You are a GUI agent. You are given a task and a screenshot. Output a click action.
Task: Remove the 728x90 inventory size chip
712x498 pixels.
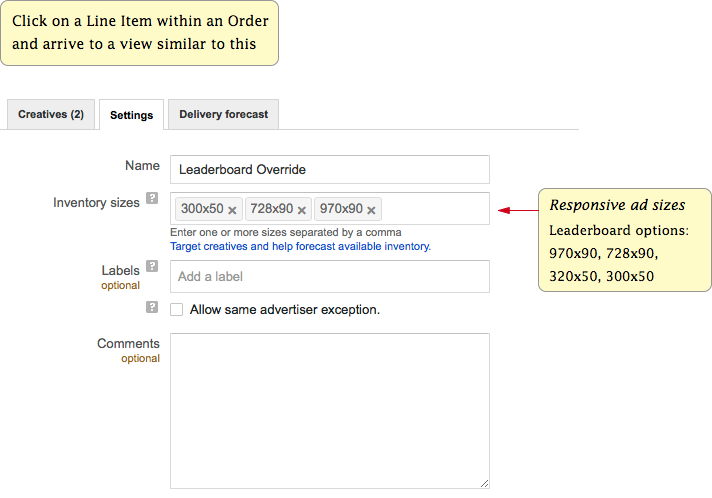click(302, 210)
